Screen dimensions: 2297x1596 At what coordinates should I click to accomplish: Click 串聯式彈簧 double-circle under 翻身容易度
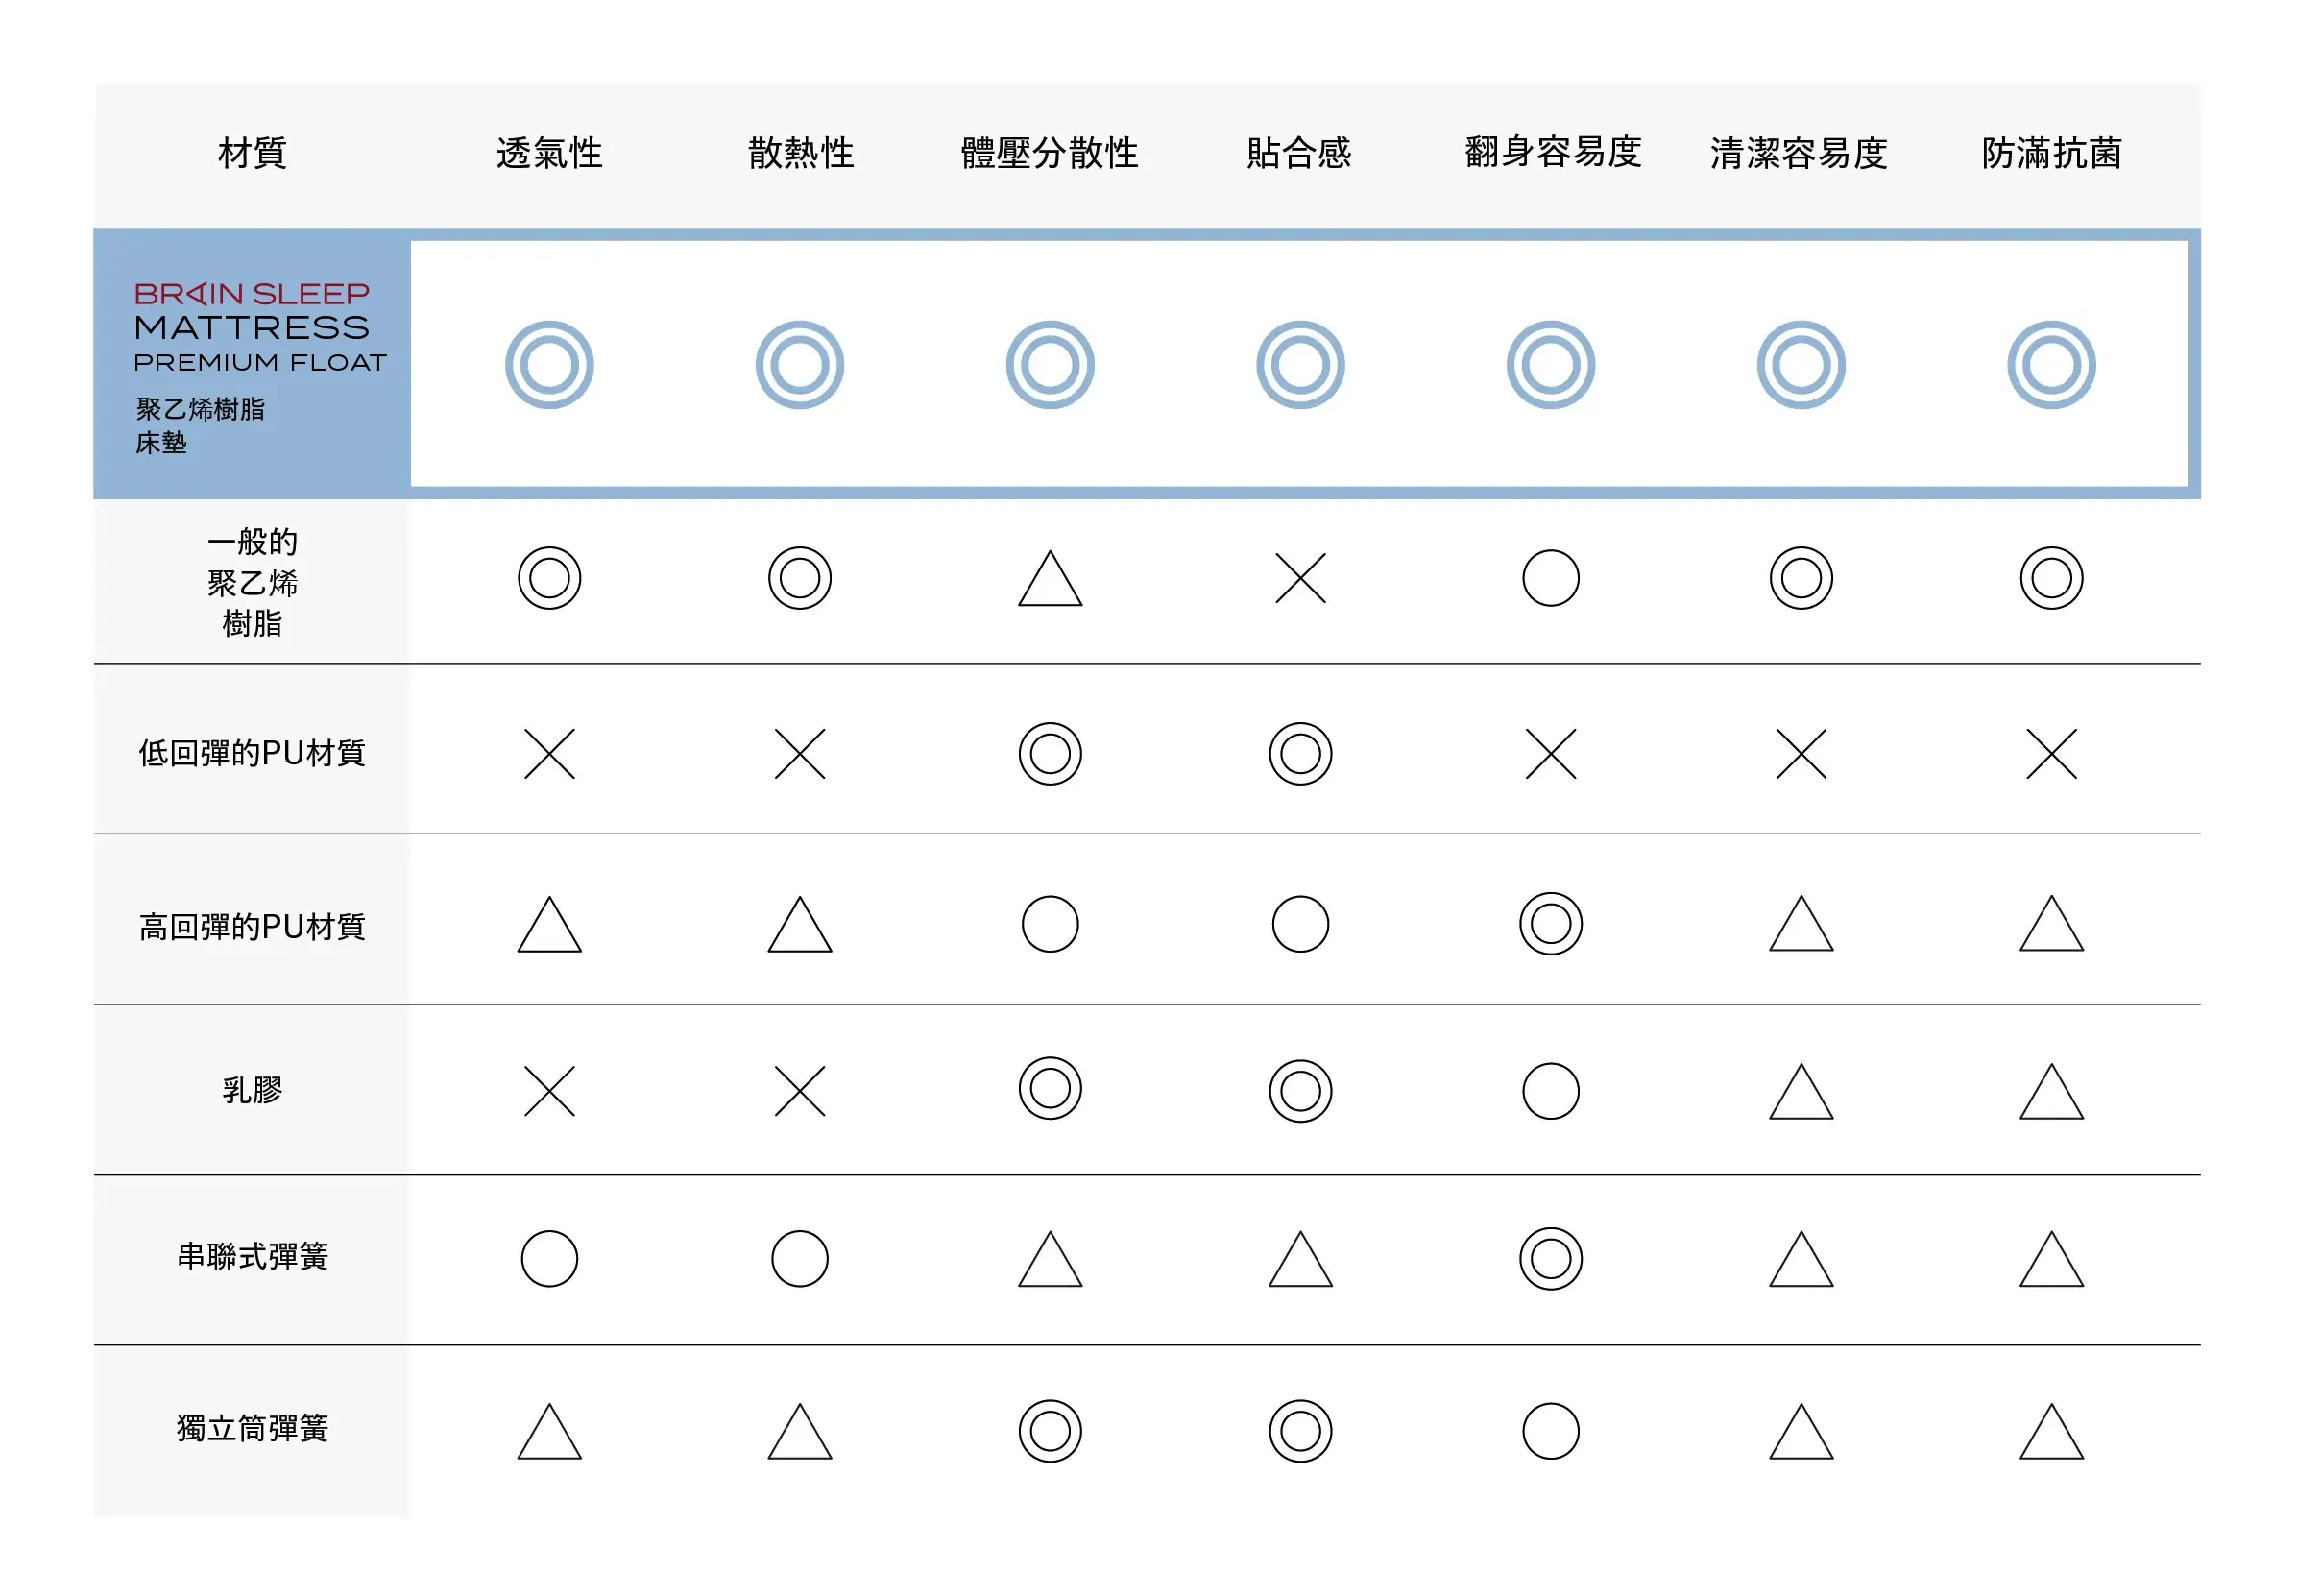coord(1550,1258)
